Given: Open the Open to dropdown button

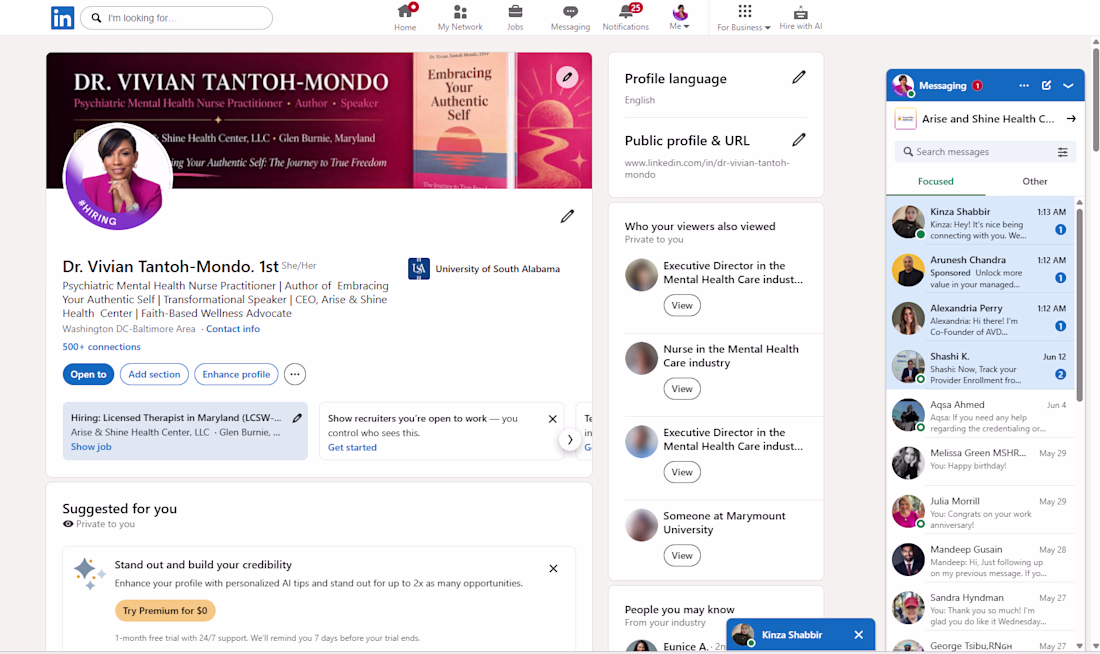Looking at the screenshot, I should [x=88, y=374].
